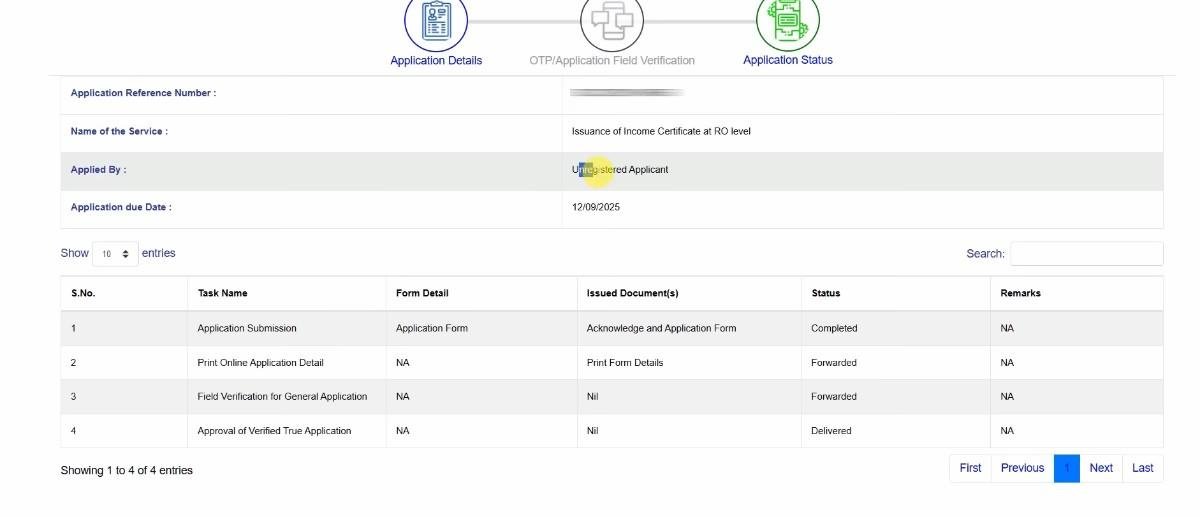1200x517 pixels.
Task: Select the Application Status step label
Action: pyautogui.click(x=788, y=60)
